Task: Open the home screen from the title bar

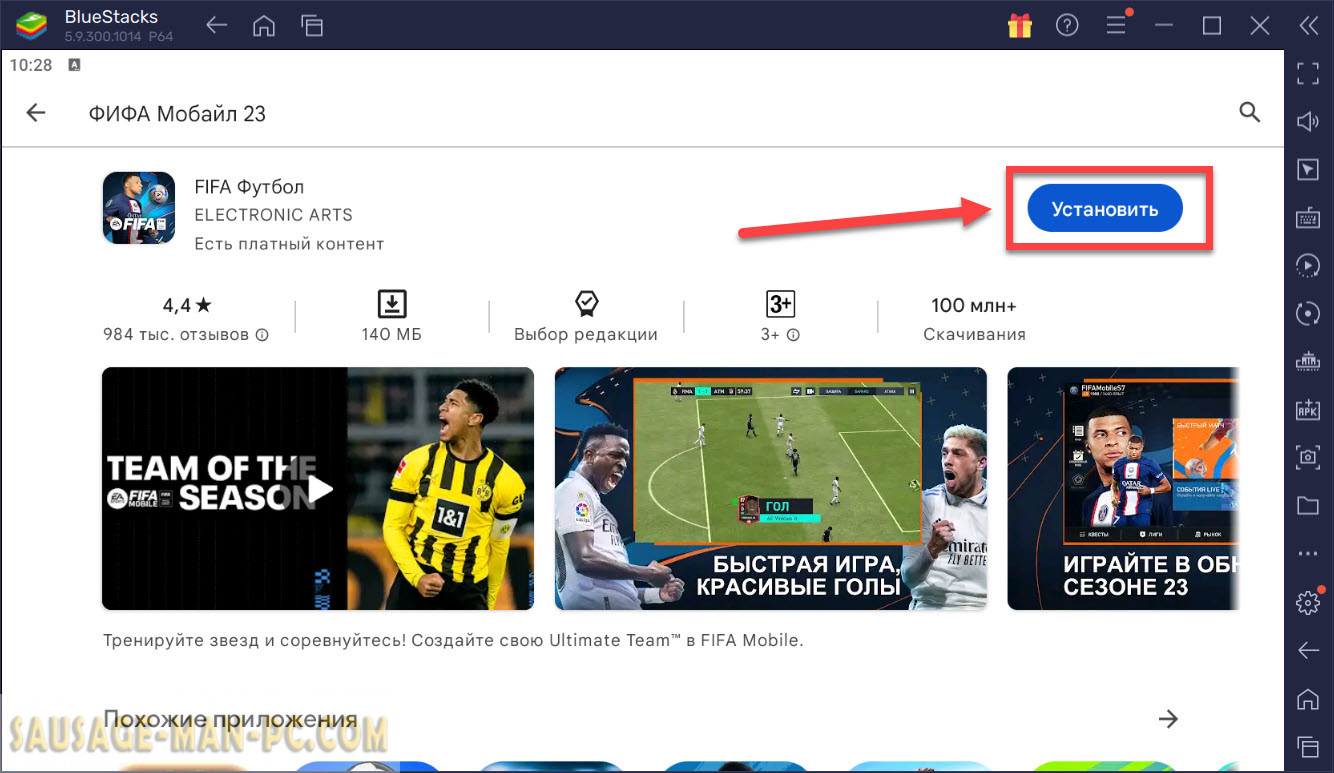Action: click(x=264, y=26)
